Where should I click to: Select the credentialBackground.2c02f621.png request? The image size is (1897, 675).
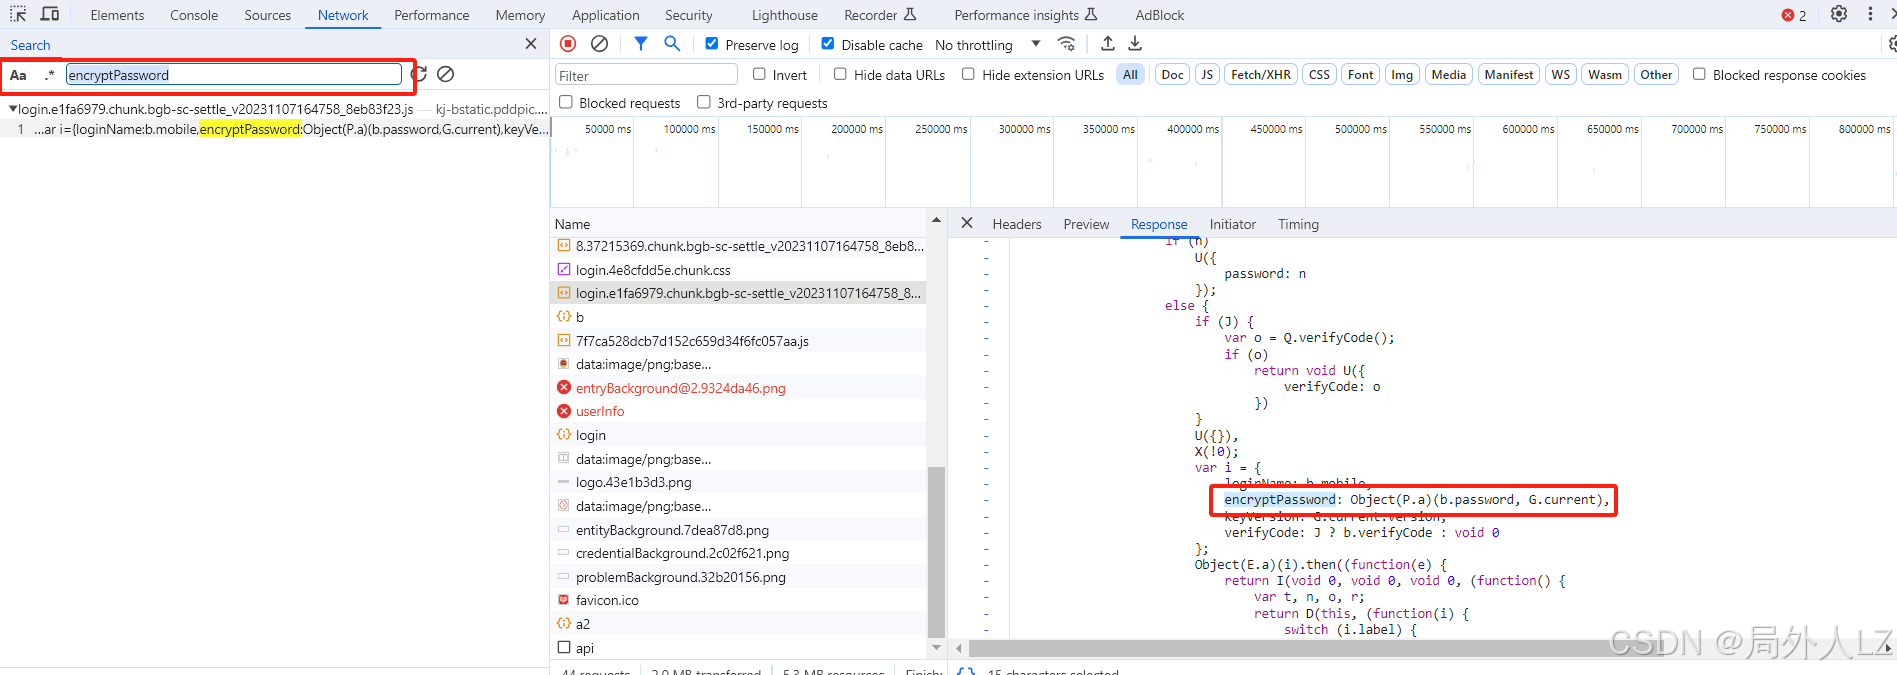(x=682, y=553)
